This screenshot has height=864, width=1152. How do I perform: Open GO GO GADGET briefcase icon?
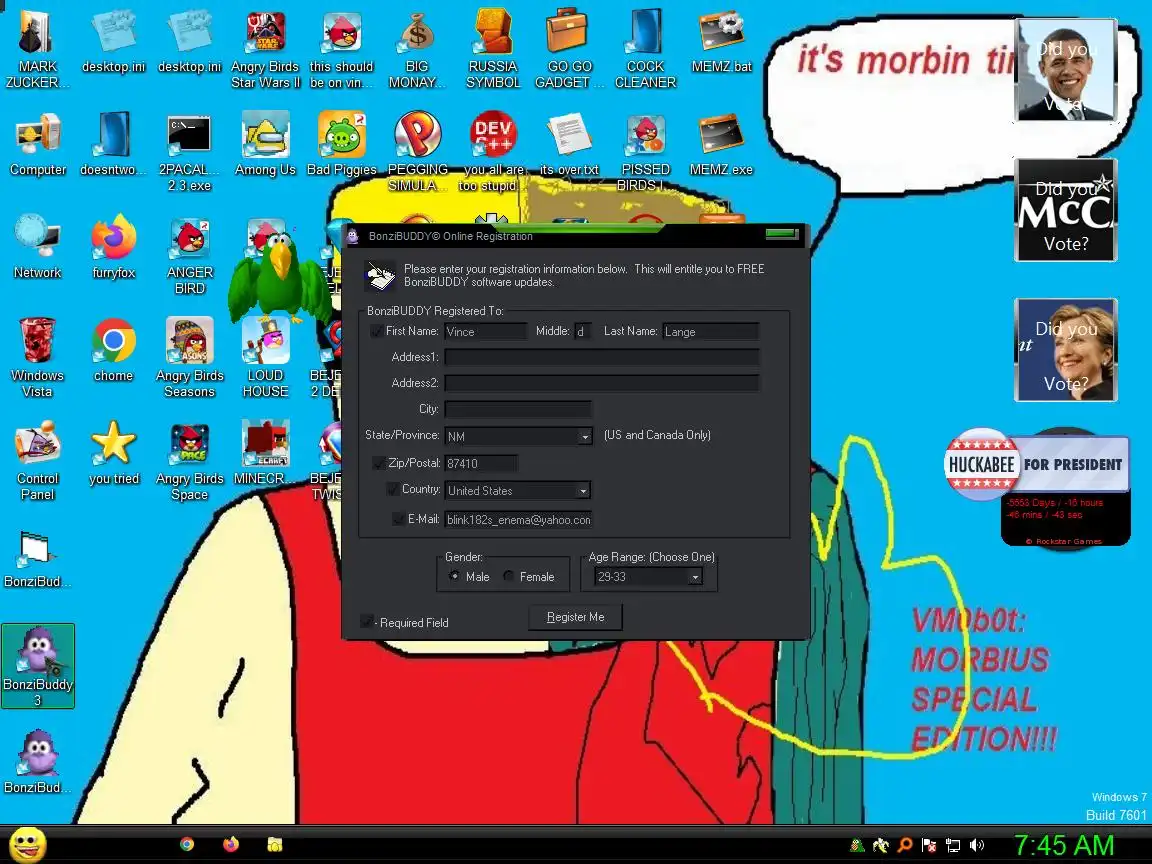[569, 49]
